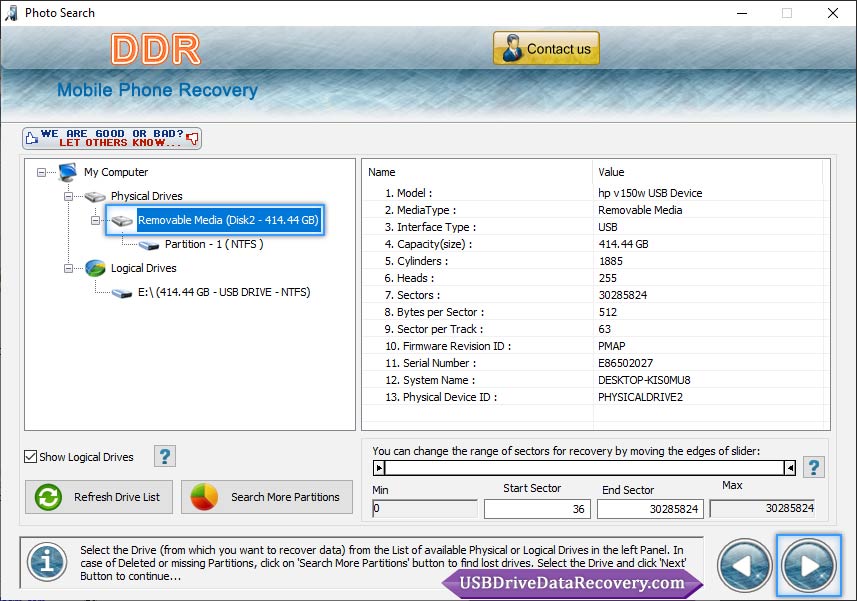
Task: Collapse the Physical Drives node
Action: click(x=68, y=196)
